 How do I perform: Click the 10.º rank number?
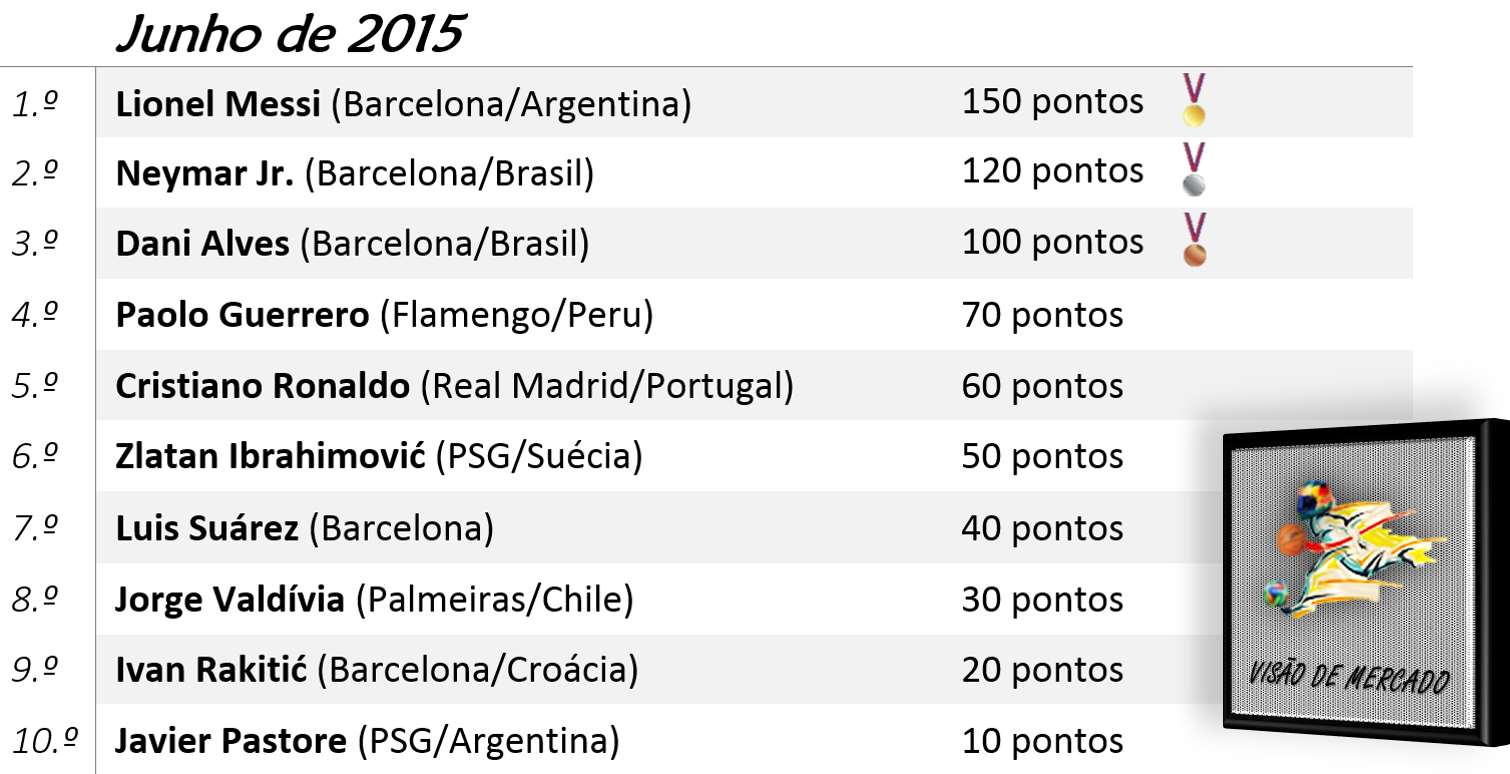(45, 741)
